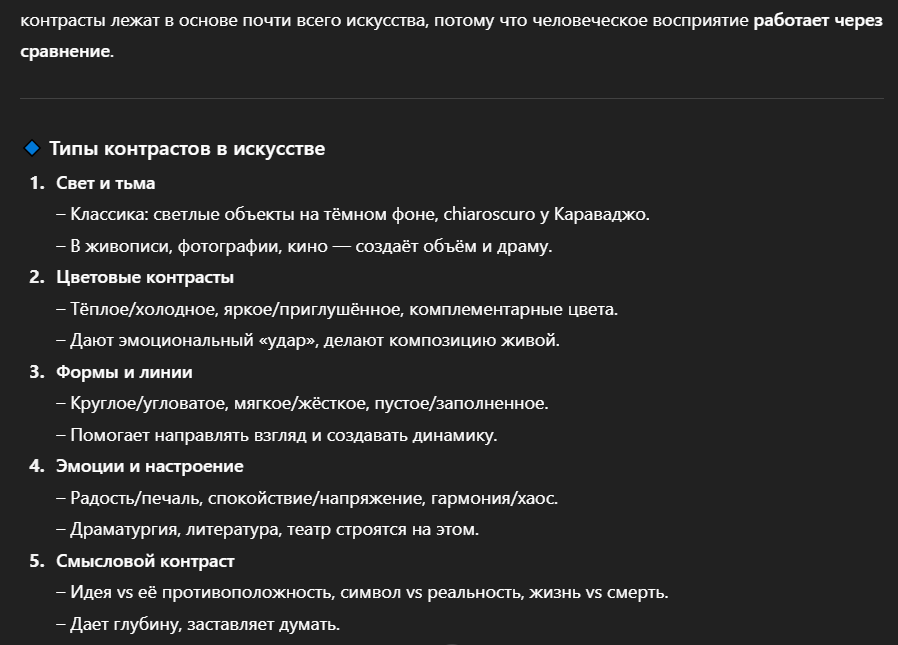Click heading "Типы контрастов в искусстве"
The width and height of the screenshot is (898, 645).
pyautogui.click(x=187, y=148)
